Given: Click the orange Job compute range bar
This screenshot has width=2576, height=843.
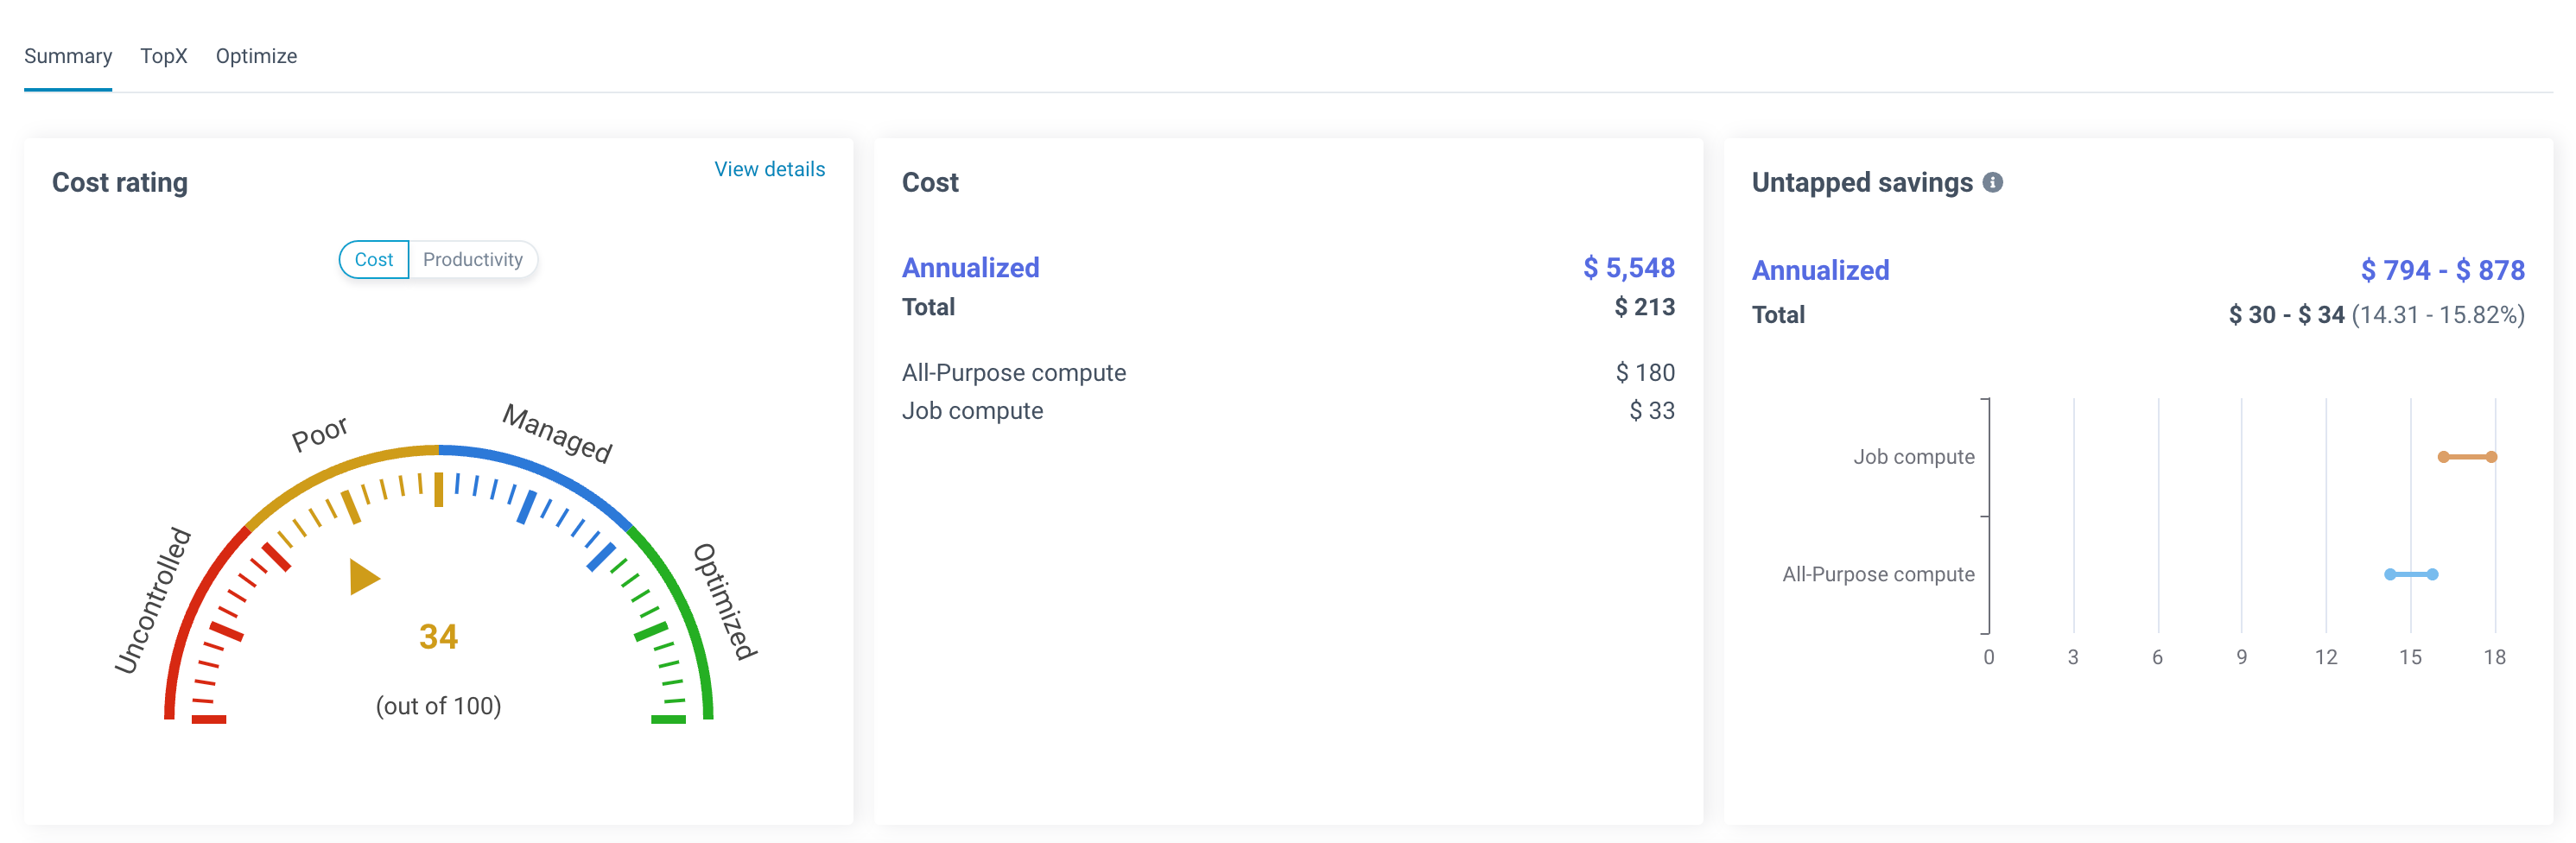Looking at the screenshot, I should [x=2466, y=457].
